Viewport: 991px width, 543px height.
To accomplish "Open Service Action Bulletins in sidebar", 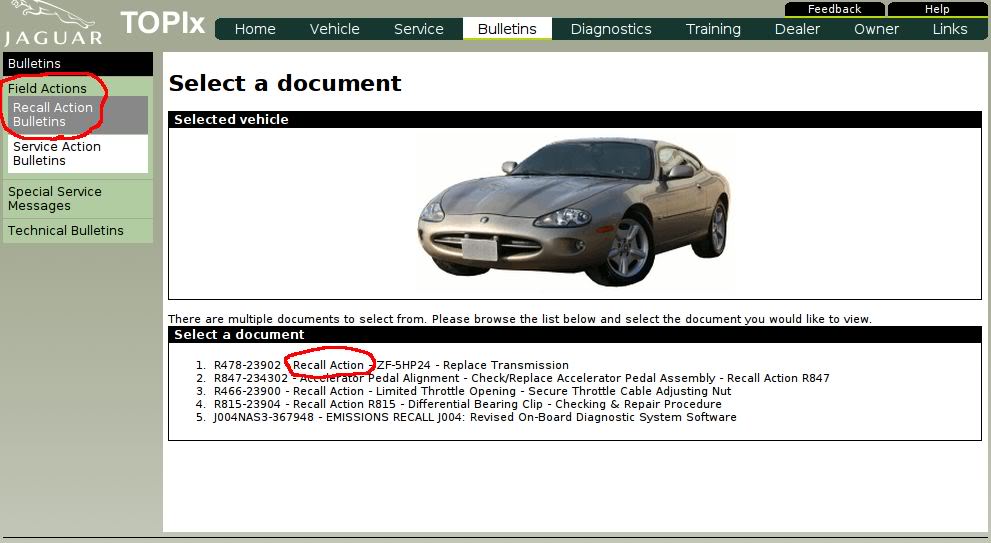I will coord(78,154).
